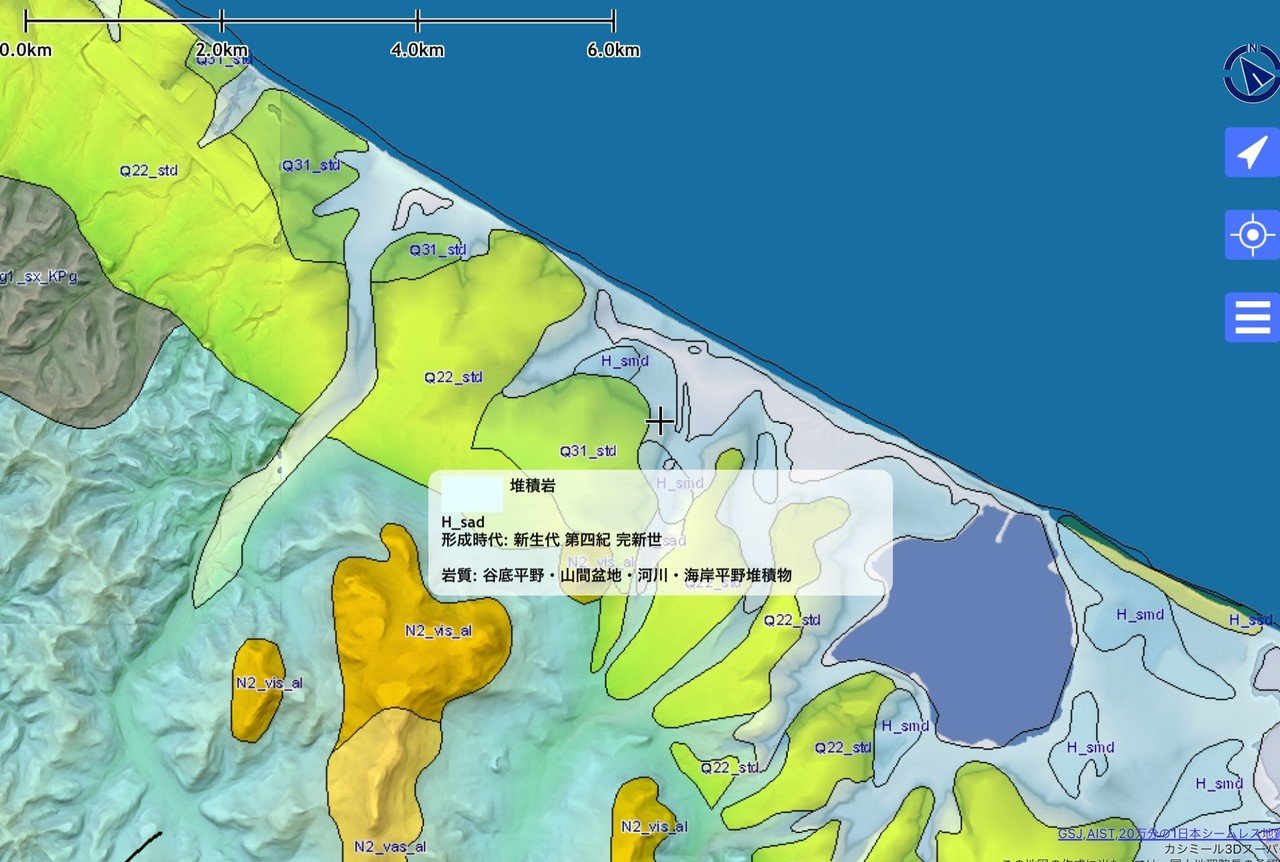The width and height of the screenshot is (1280, 862).
Task: Click the Q31_std label near the coastline
Action: (x=440, y=249)
